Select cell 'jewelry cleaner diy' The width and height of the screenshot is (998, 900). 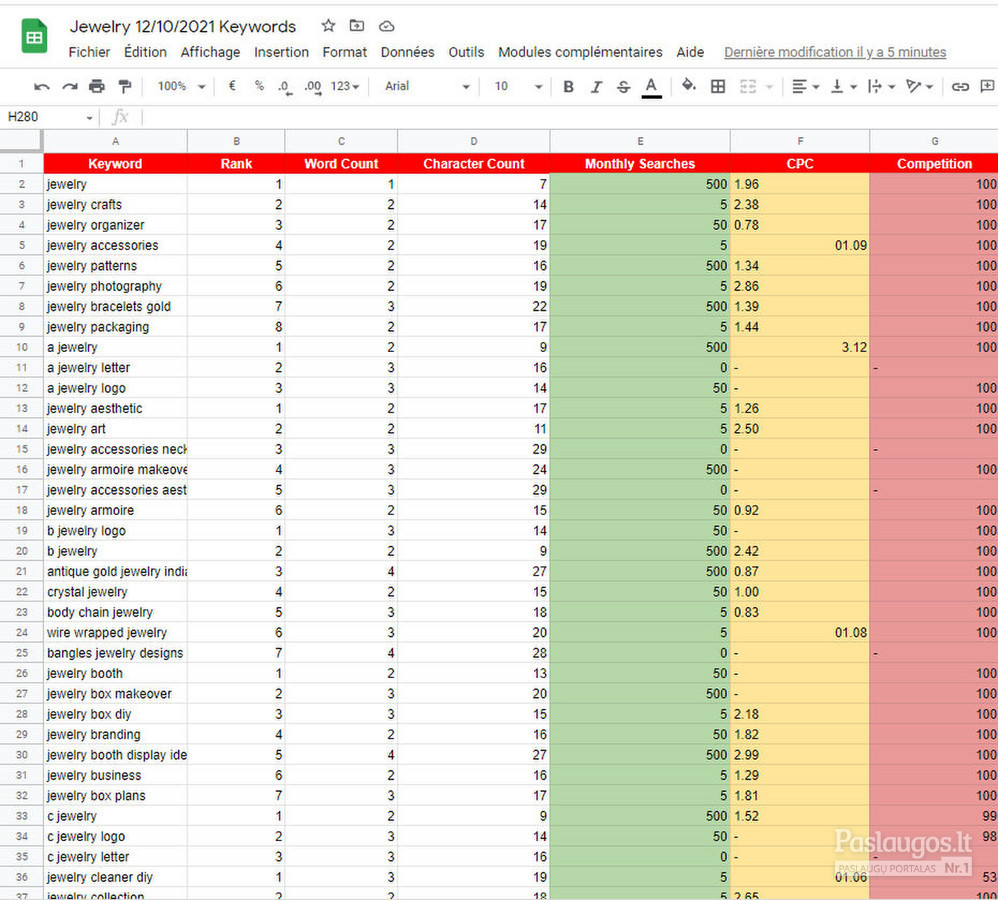coord(115,877)
